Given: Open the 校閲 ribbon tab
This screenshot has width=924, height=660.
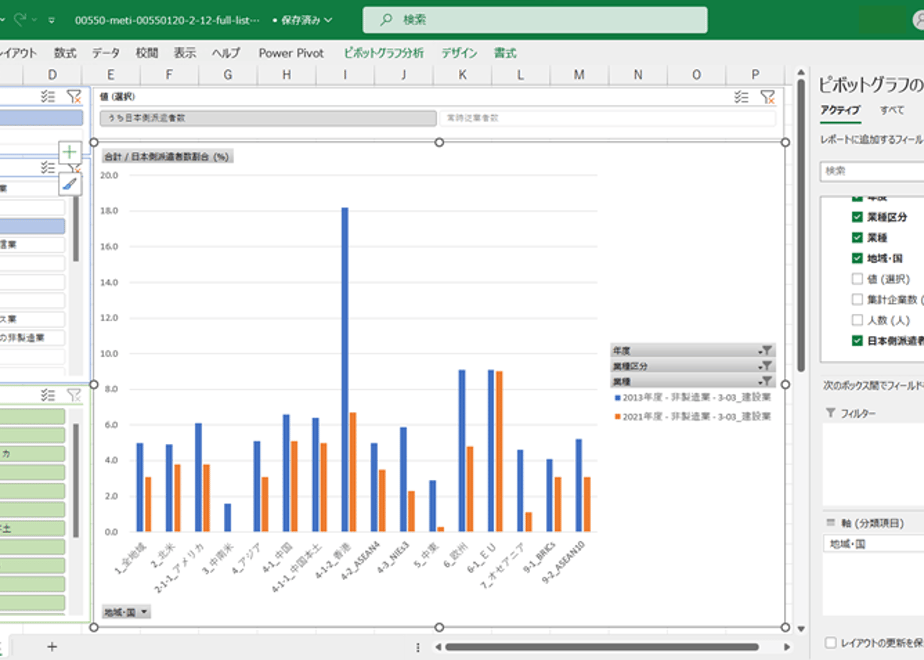Looking at the screenshot, I should click(x=147, y=53).
